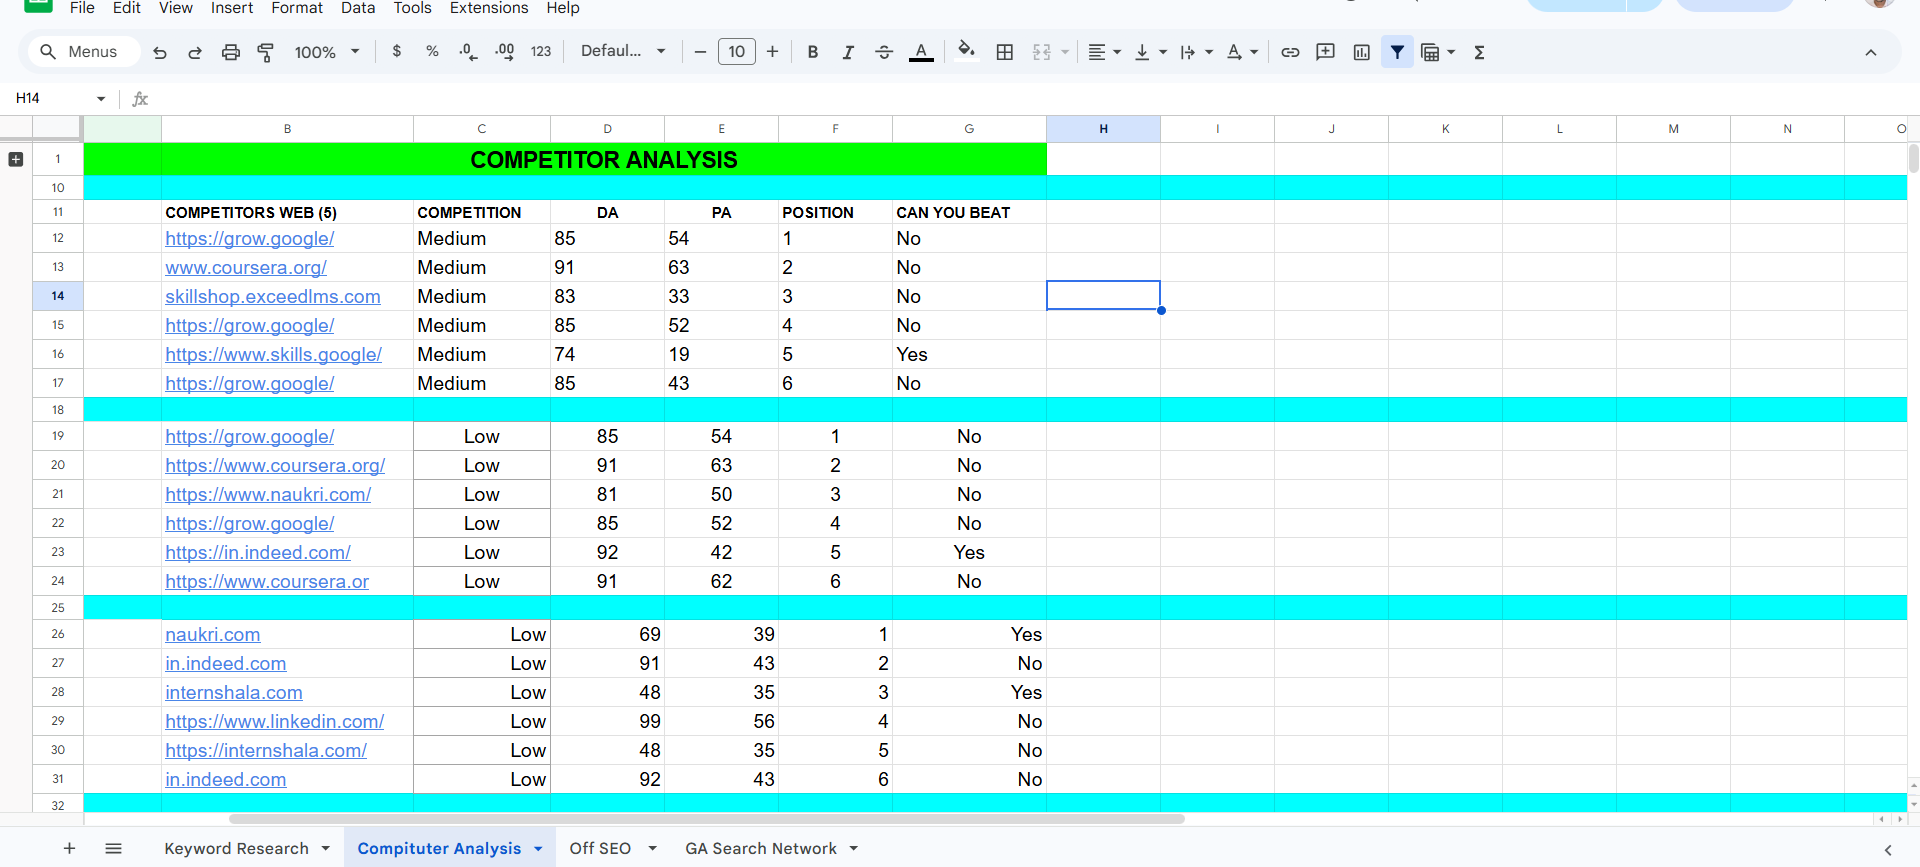Select the Paint format roller icon
The height and width of the screenshot is (867, 1920).
pos(266,52)
